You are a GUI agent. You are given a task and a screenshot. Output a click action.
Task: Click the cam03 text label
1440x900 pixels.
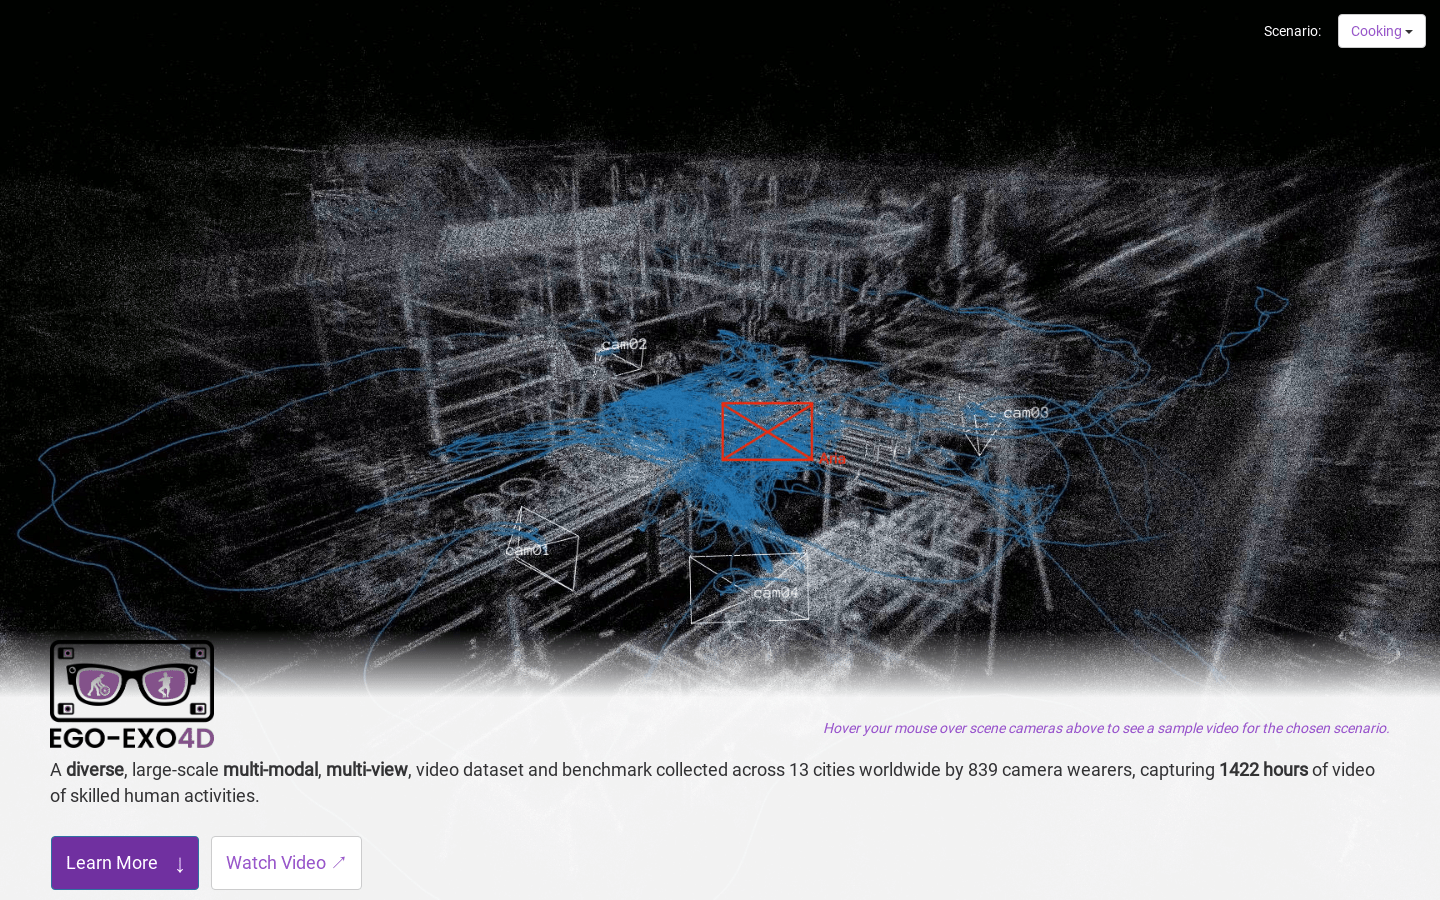point(1026,412)
